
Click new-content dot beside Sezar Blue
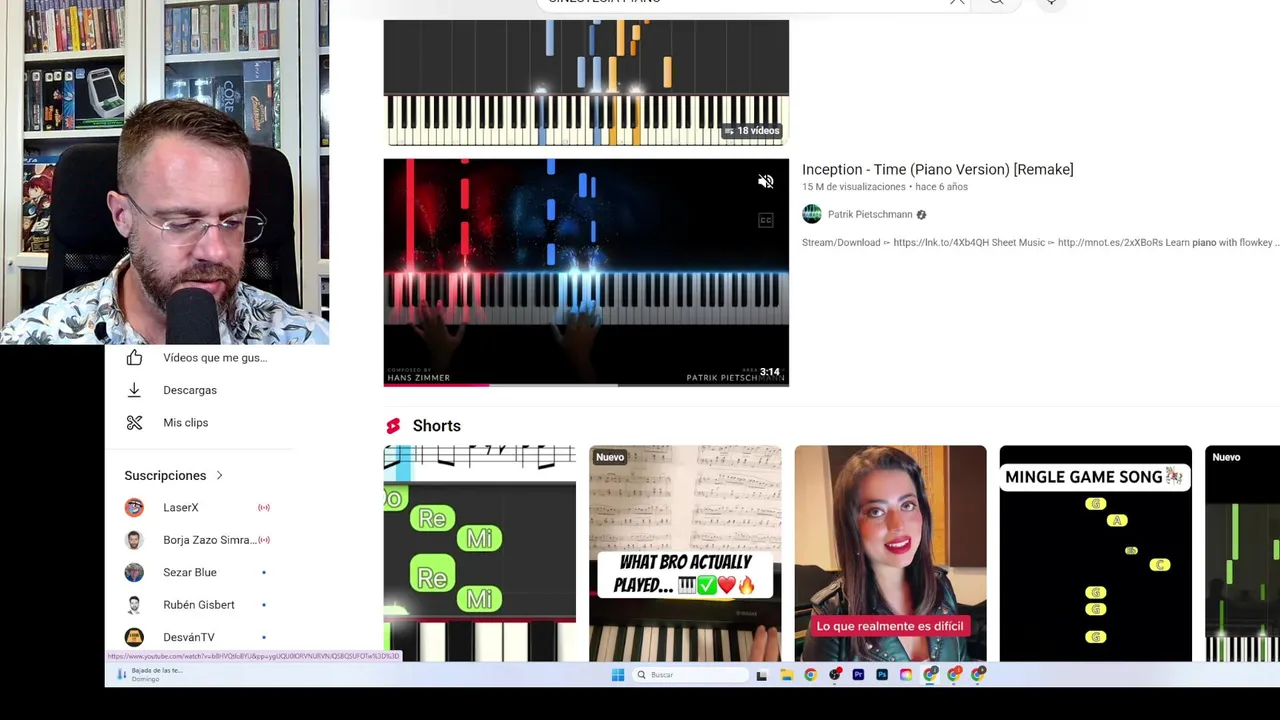click(264, 573)
